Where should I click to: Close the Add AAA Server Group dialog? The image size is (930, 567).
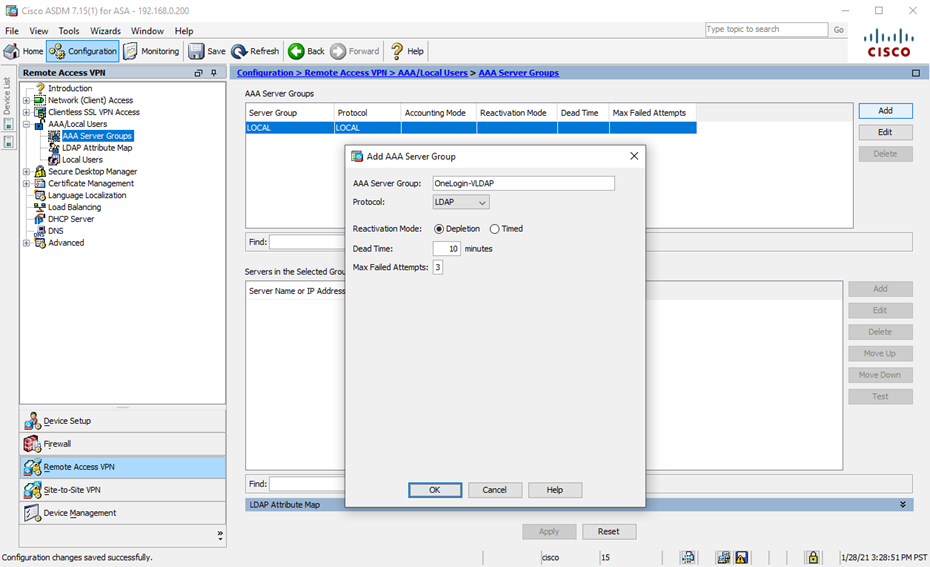point(634,156)
